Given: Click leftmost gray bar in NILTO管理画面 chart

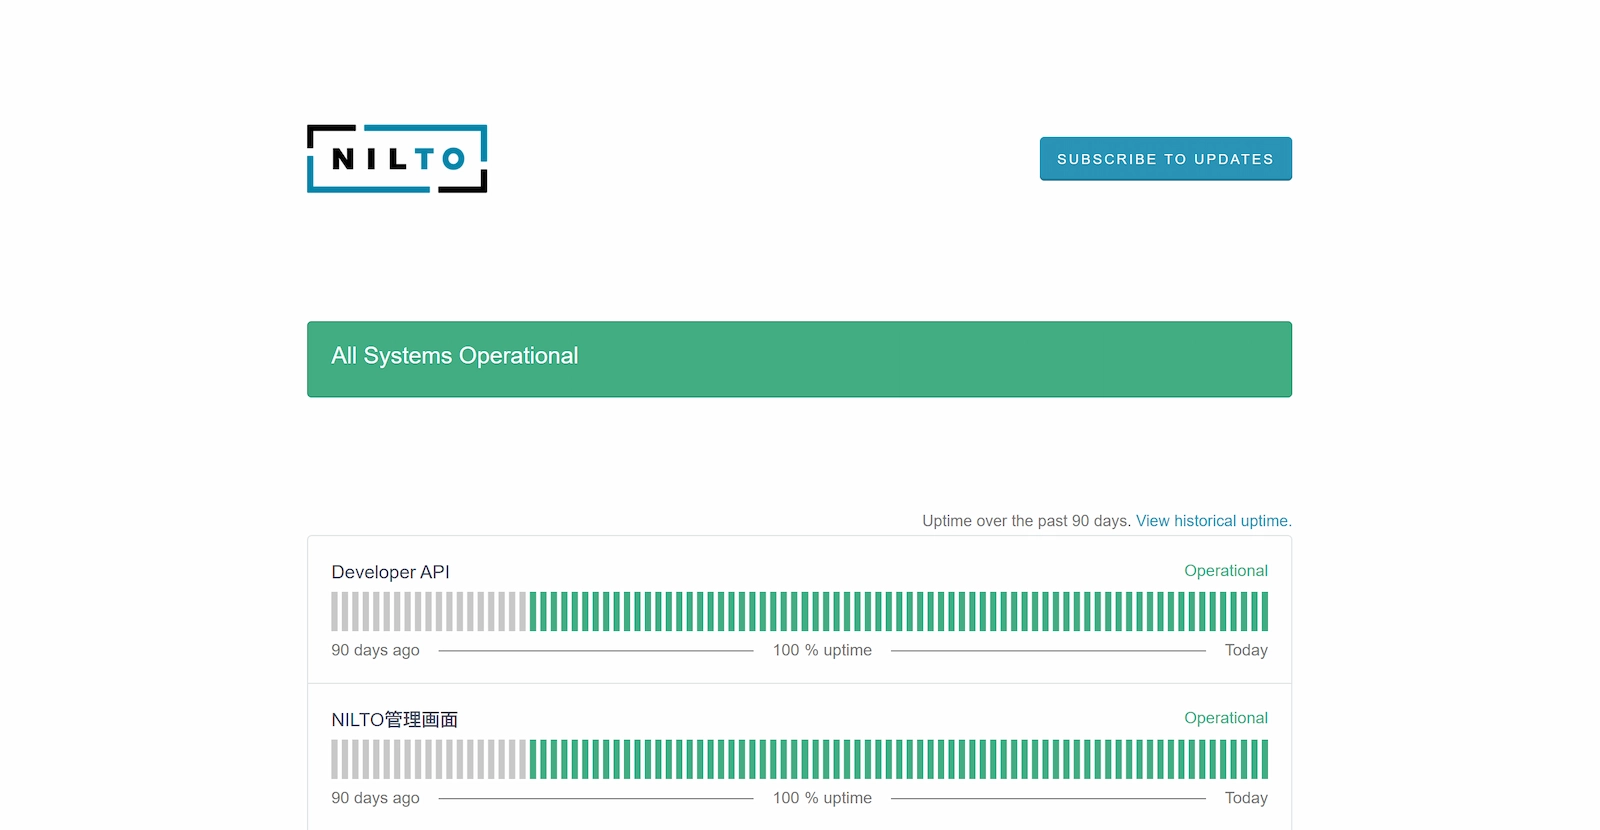Looking at the screenshot, I should [334, 760].
